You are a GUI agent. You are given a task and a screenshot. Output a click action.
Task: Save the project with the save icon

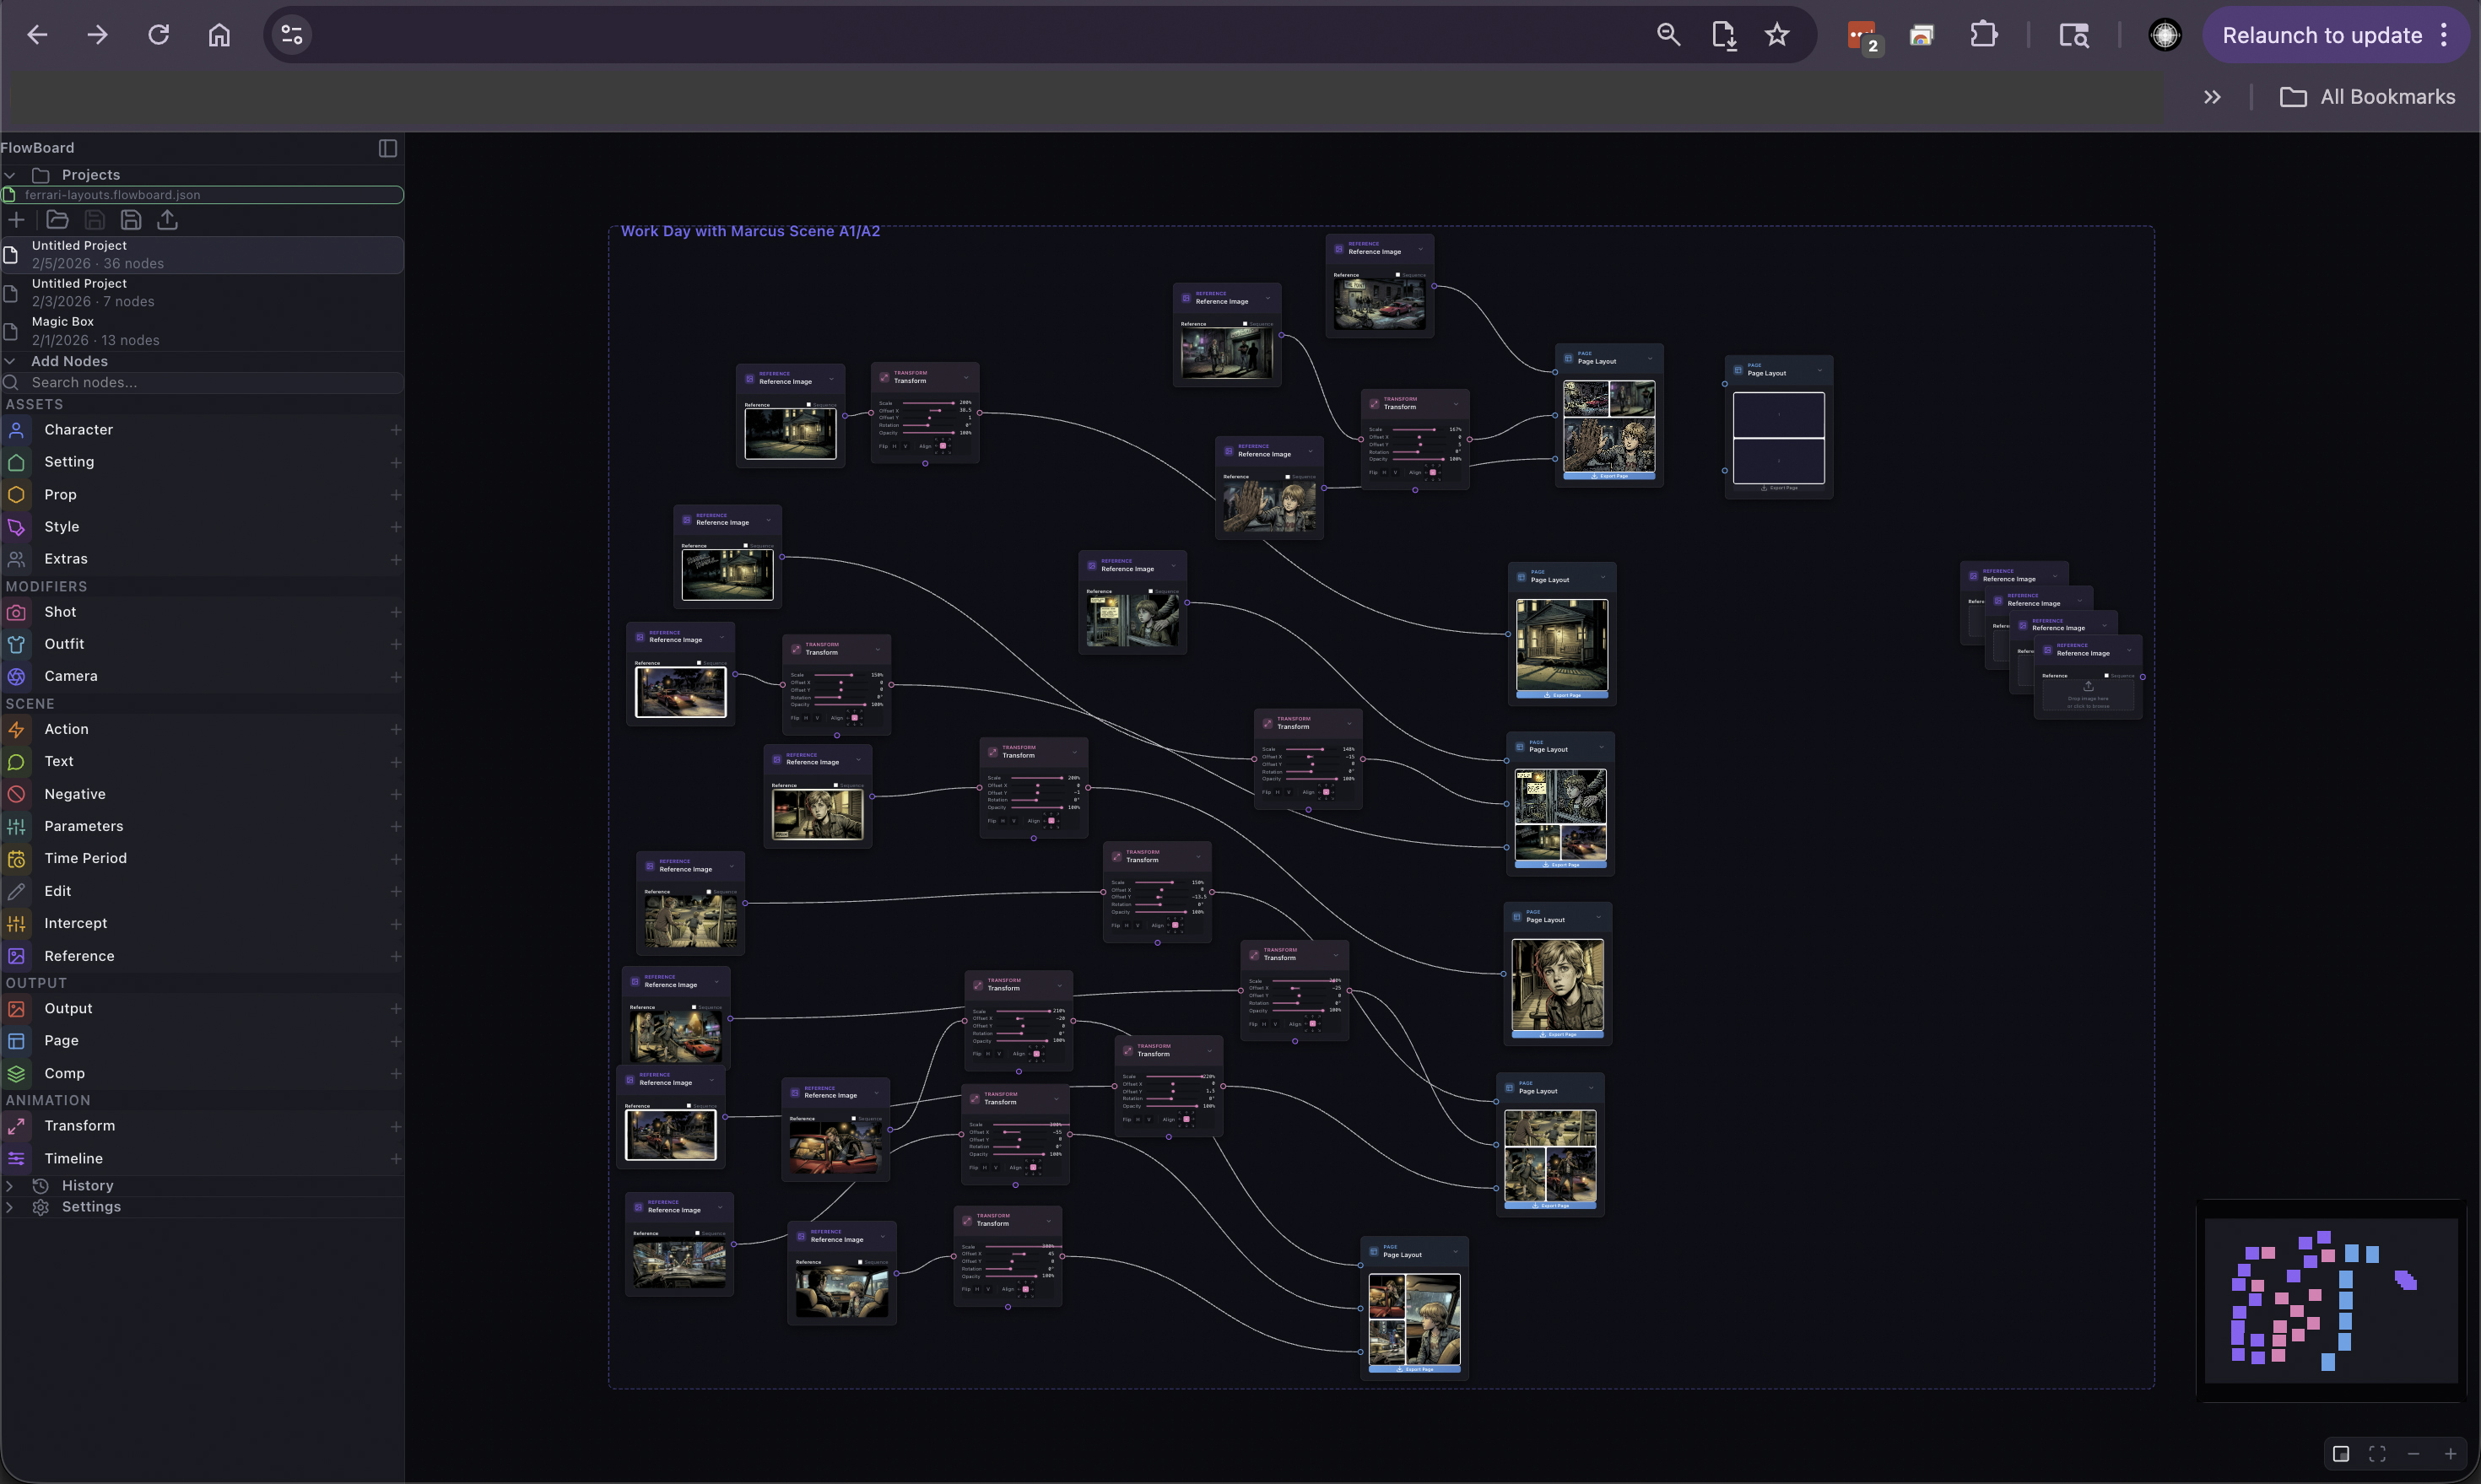pyautogui.click(x=95, y=220)
